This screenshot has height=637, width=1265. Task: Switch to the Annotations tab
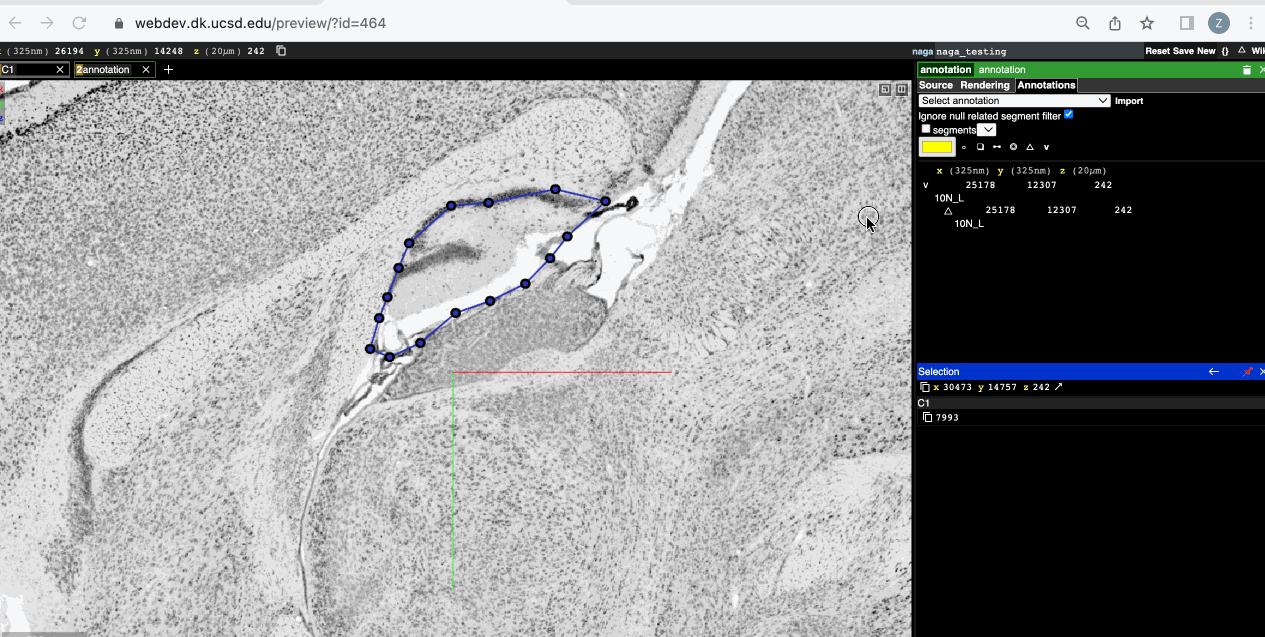click(x=1046, y=85)
